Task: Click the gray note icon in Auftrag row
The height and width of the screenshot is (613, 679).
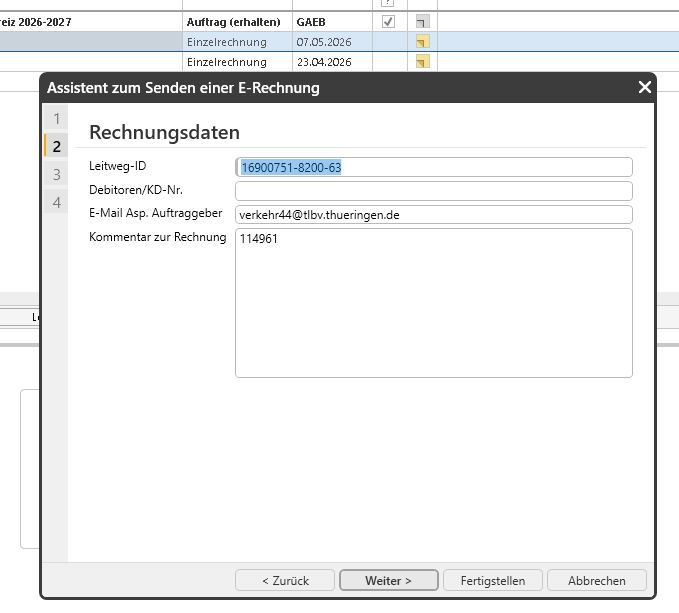Action: (423, 21)
